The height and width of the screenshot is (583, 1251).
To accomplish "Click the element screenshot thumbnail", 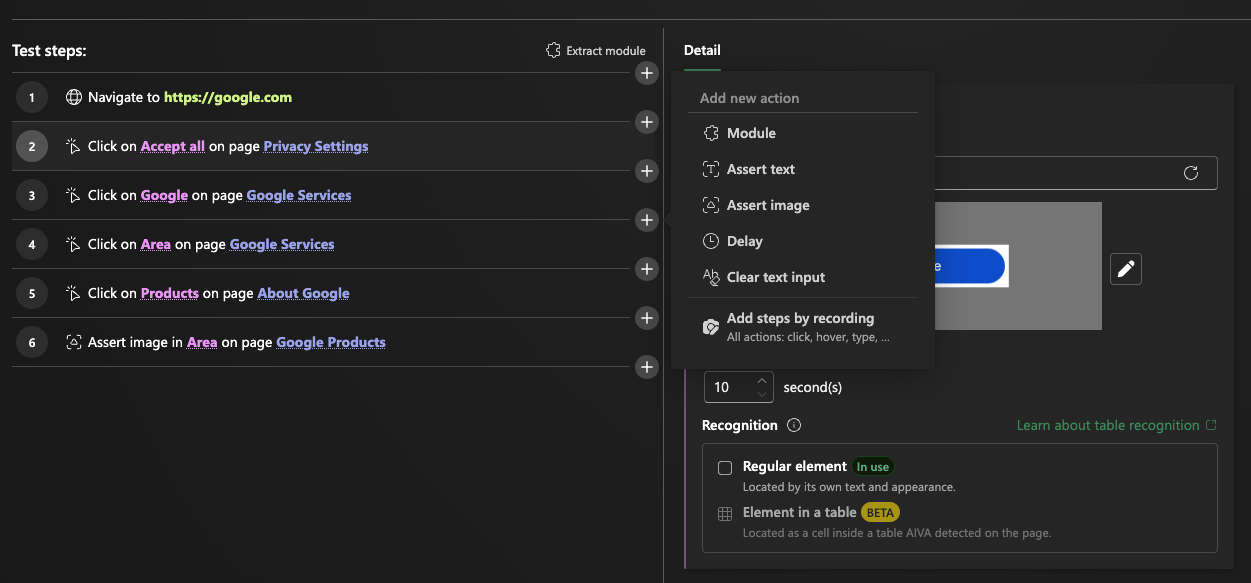I will pyautogui.click(x=1018, y=266).
